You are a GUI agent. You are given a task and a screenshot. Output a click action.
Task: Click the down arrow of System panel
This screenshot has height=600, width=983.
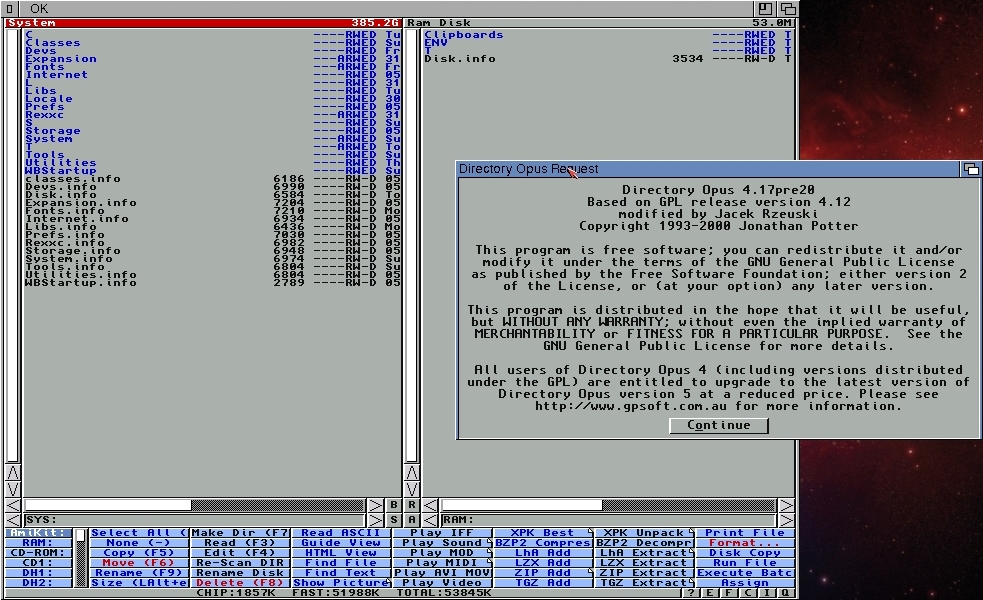pos(13,489)
